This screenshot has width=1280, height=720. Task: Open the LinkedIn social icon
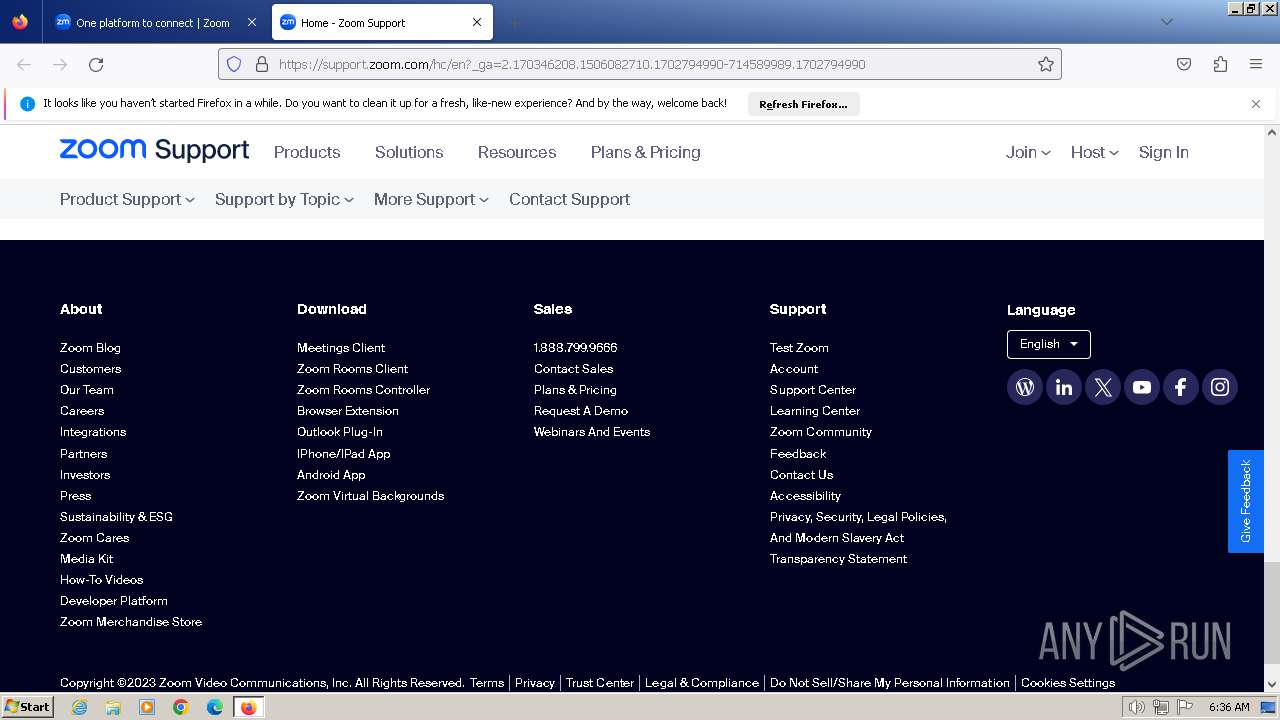[1064, 387]
